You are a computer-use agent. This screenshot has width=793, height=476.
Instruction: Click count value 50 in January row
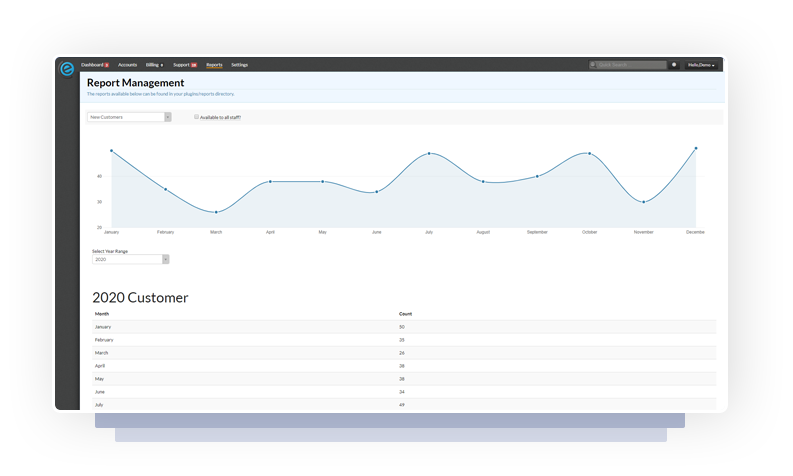click(402, 327)
